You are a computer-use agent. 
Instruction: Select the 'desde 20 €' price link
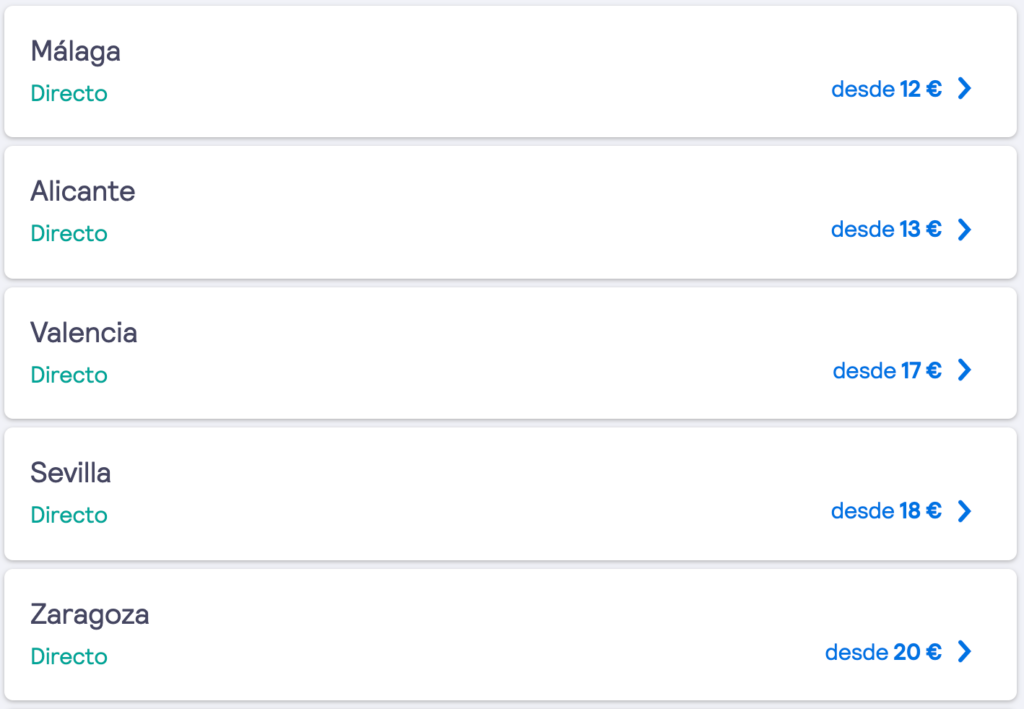pyautogui.click(x=883, y=652)
